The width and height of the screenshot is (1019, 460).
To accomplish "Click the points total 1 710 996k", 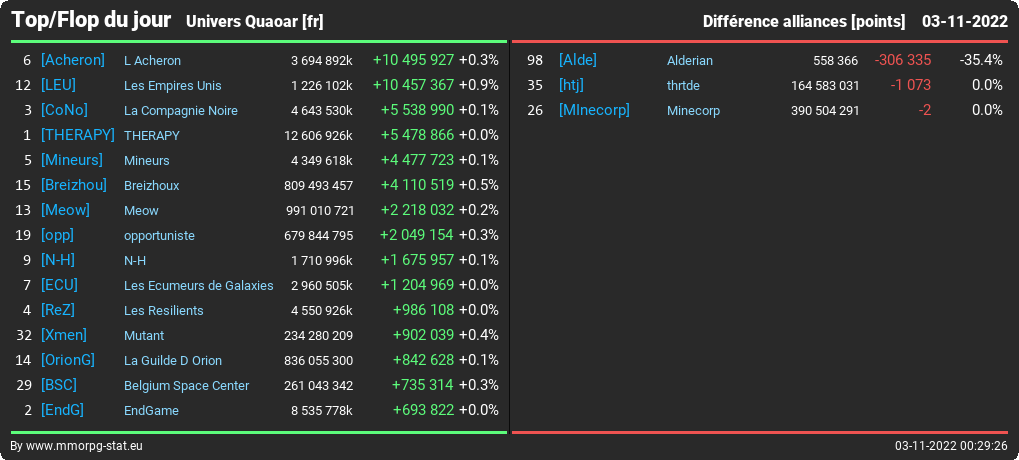I will click(x=322, y=261).
